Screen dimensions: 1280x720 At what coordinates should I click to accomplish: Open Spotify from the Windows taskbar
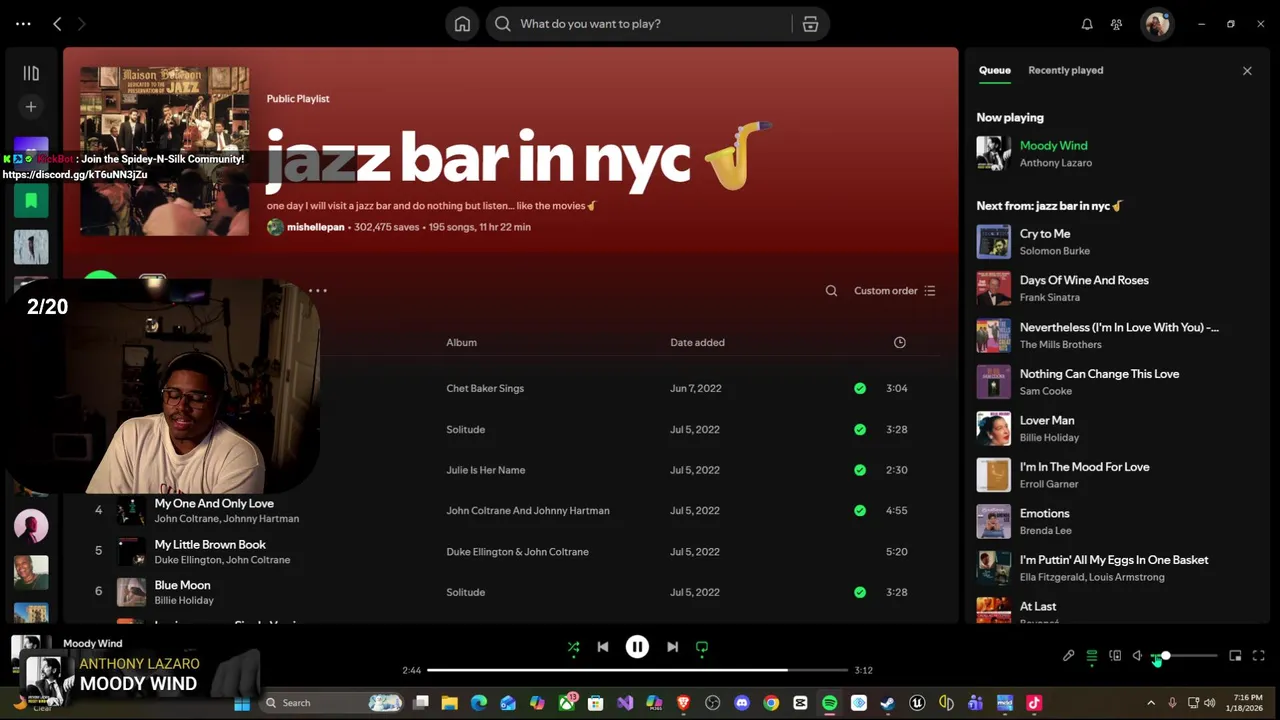[829, 703]
